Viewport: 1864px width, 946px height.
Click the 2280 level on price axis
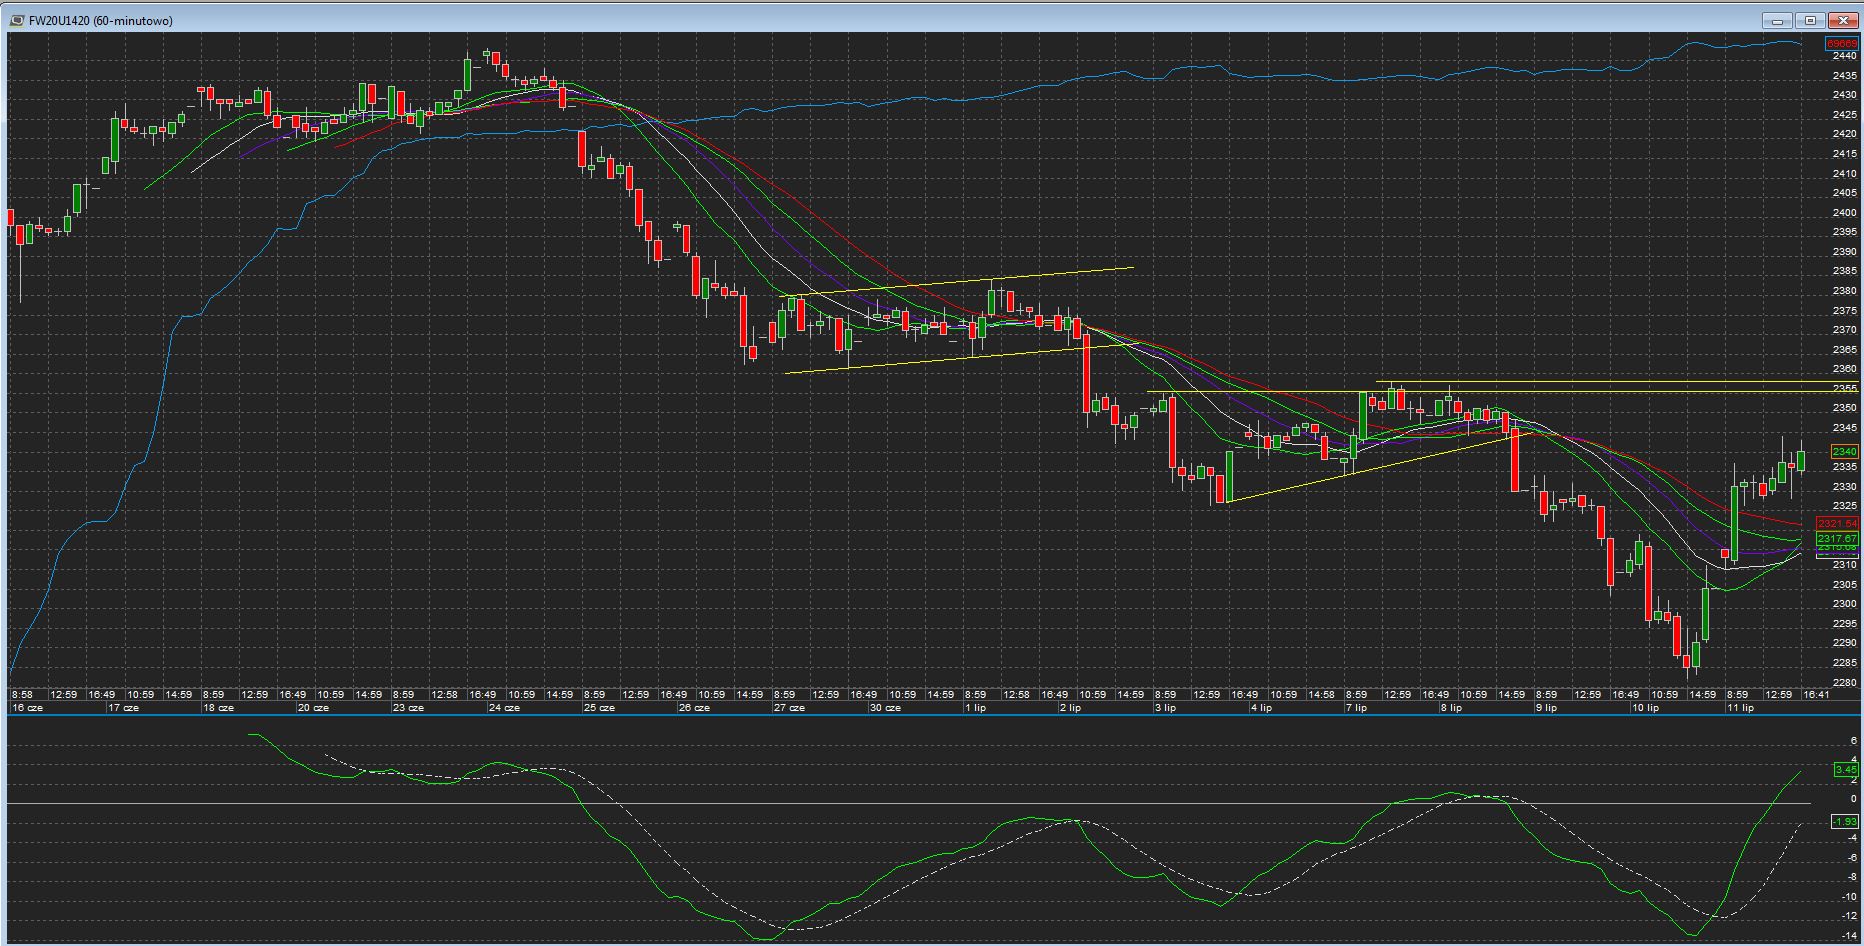1844,683
